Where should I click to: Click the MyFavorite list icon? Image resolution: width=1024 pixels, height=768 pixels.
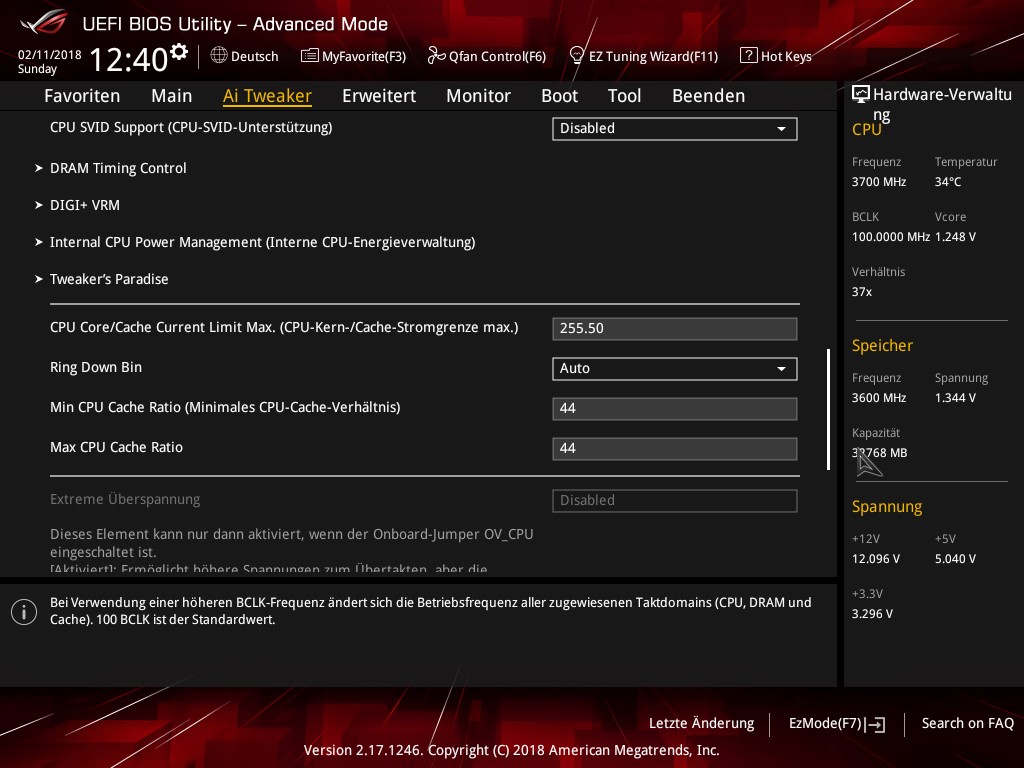click(310, 56)
